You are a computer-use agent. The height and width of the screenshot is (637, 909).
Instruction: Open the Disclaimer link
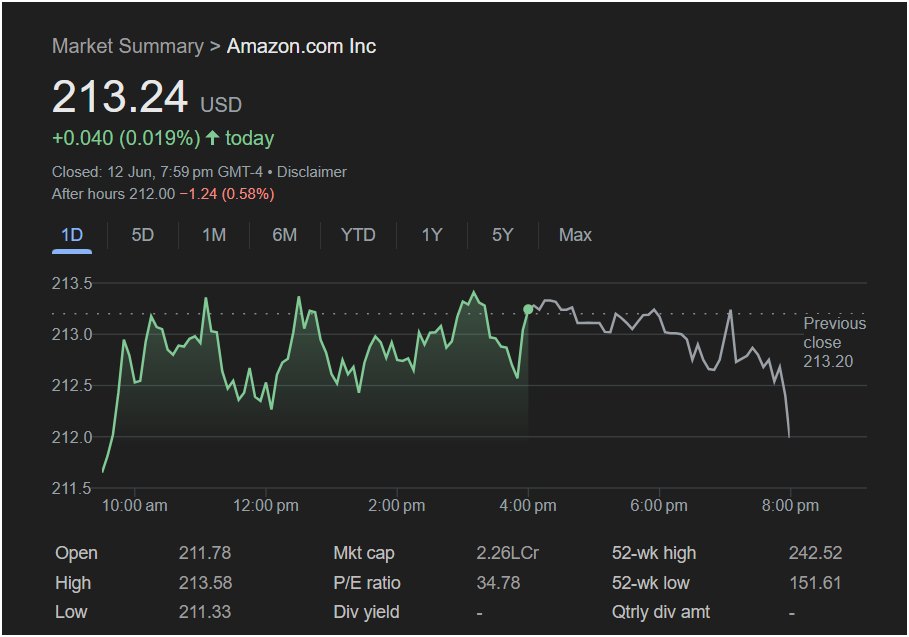click(x=315, y=172)
